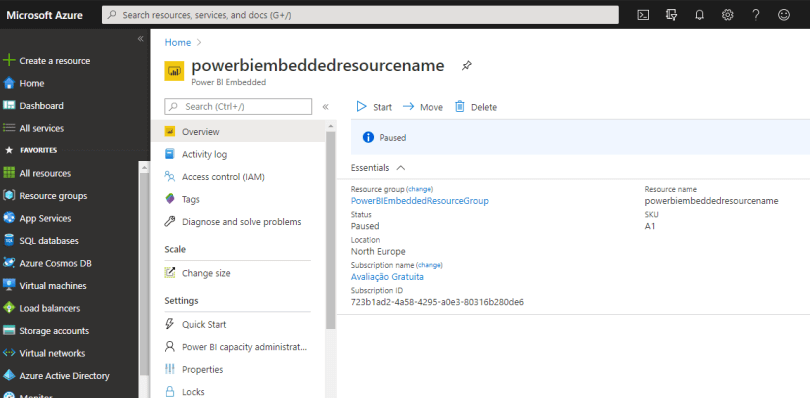The image size is (810, 398).
Task: Pin the powerbiembeddedresourcename resource to dashboard
Action: [466, 66]
